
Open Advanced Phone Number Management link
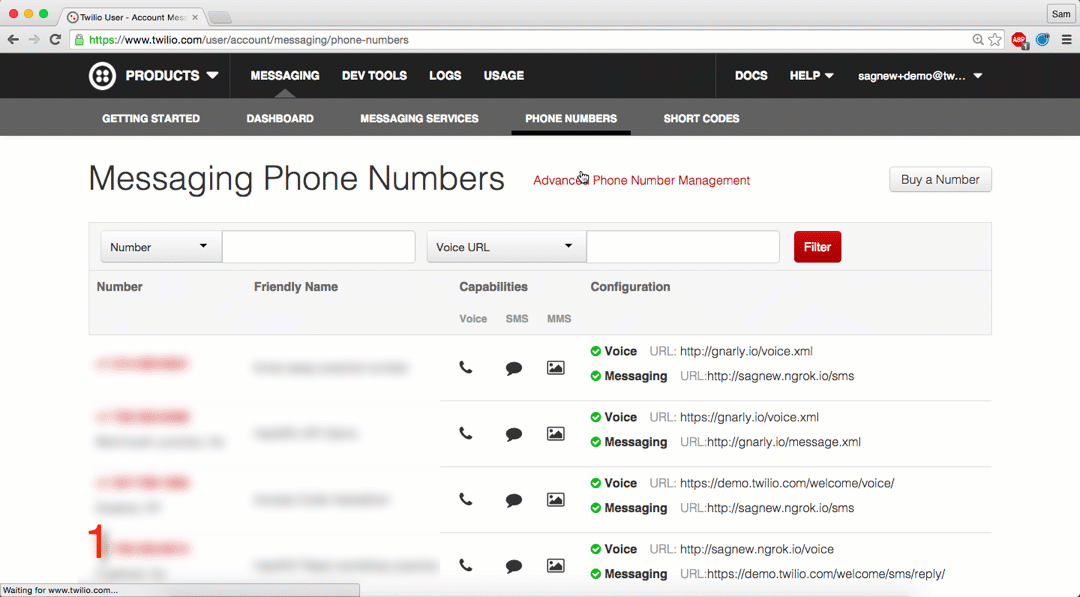641,180
